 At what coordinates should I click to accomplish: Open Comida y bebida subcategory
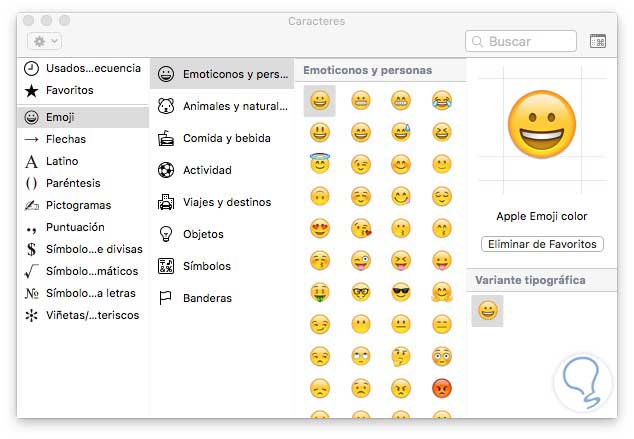226,138
